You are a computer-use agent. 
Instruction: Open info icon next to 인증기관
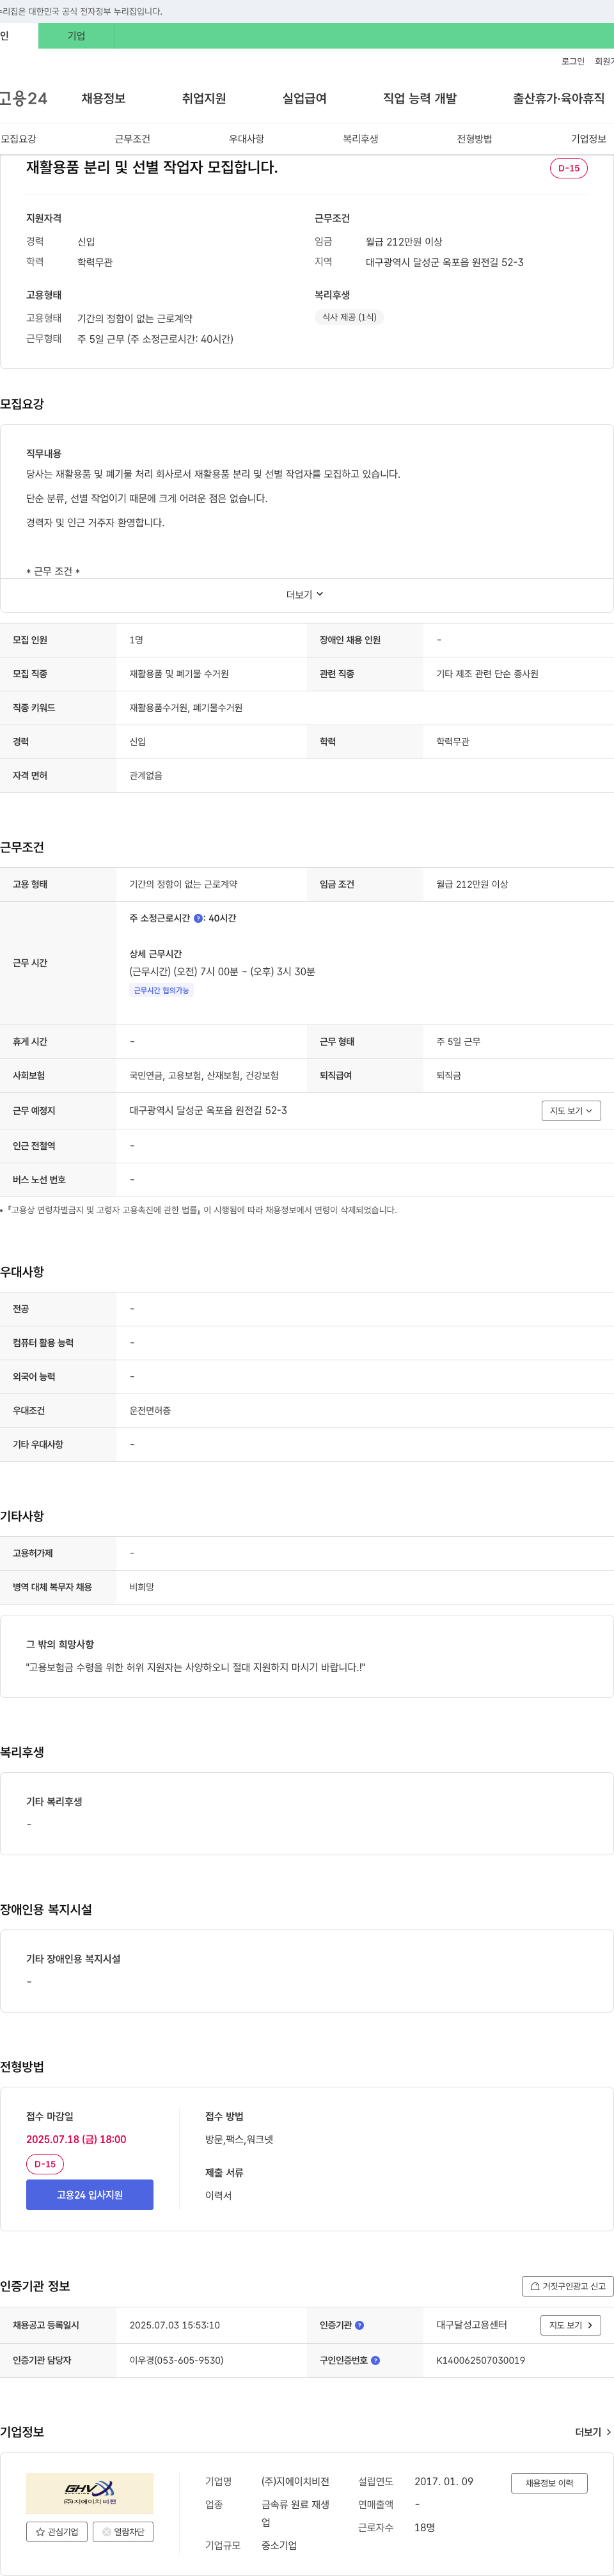pyautogui.click(x=359, y=2325)
